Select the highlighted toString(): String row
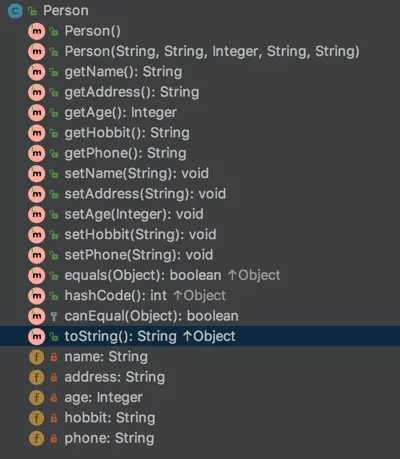This screenshot has width=400, height=459. 200,336
